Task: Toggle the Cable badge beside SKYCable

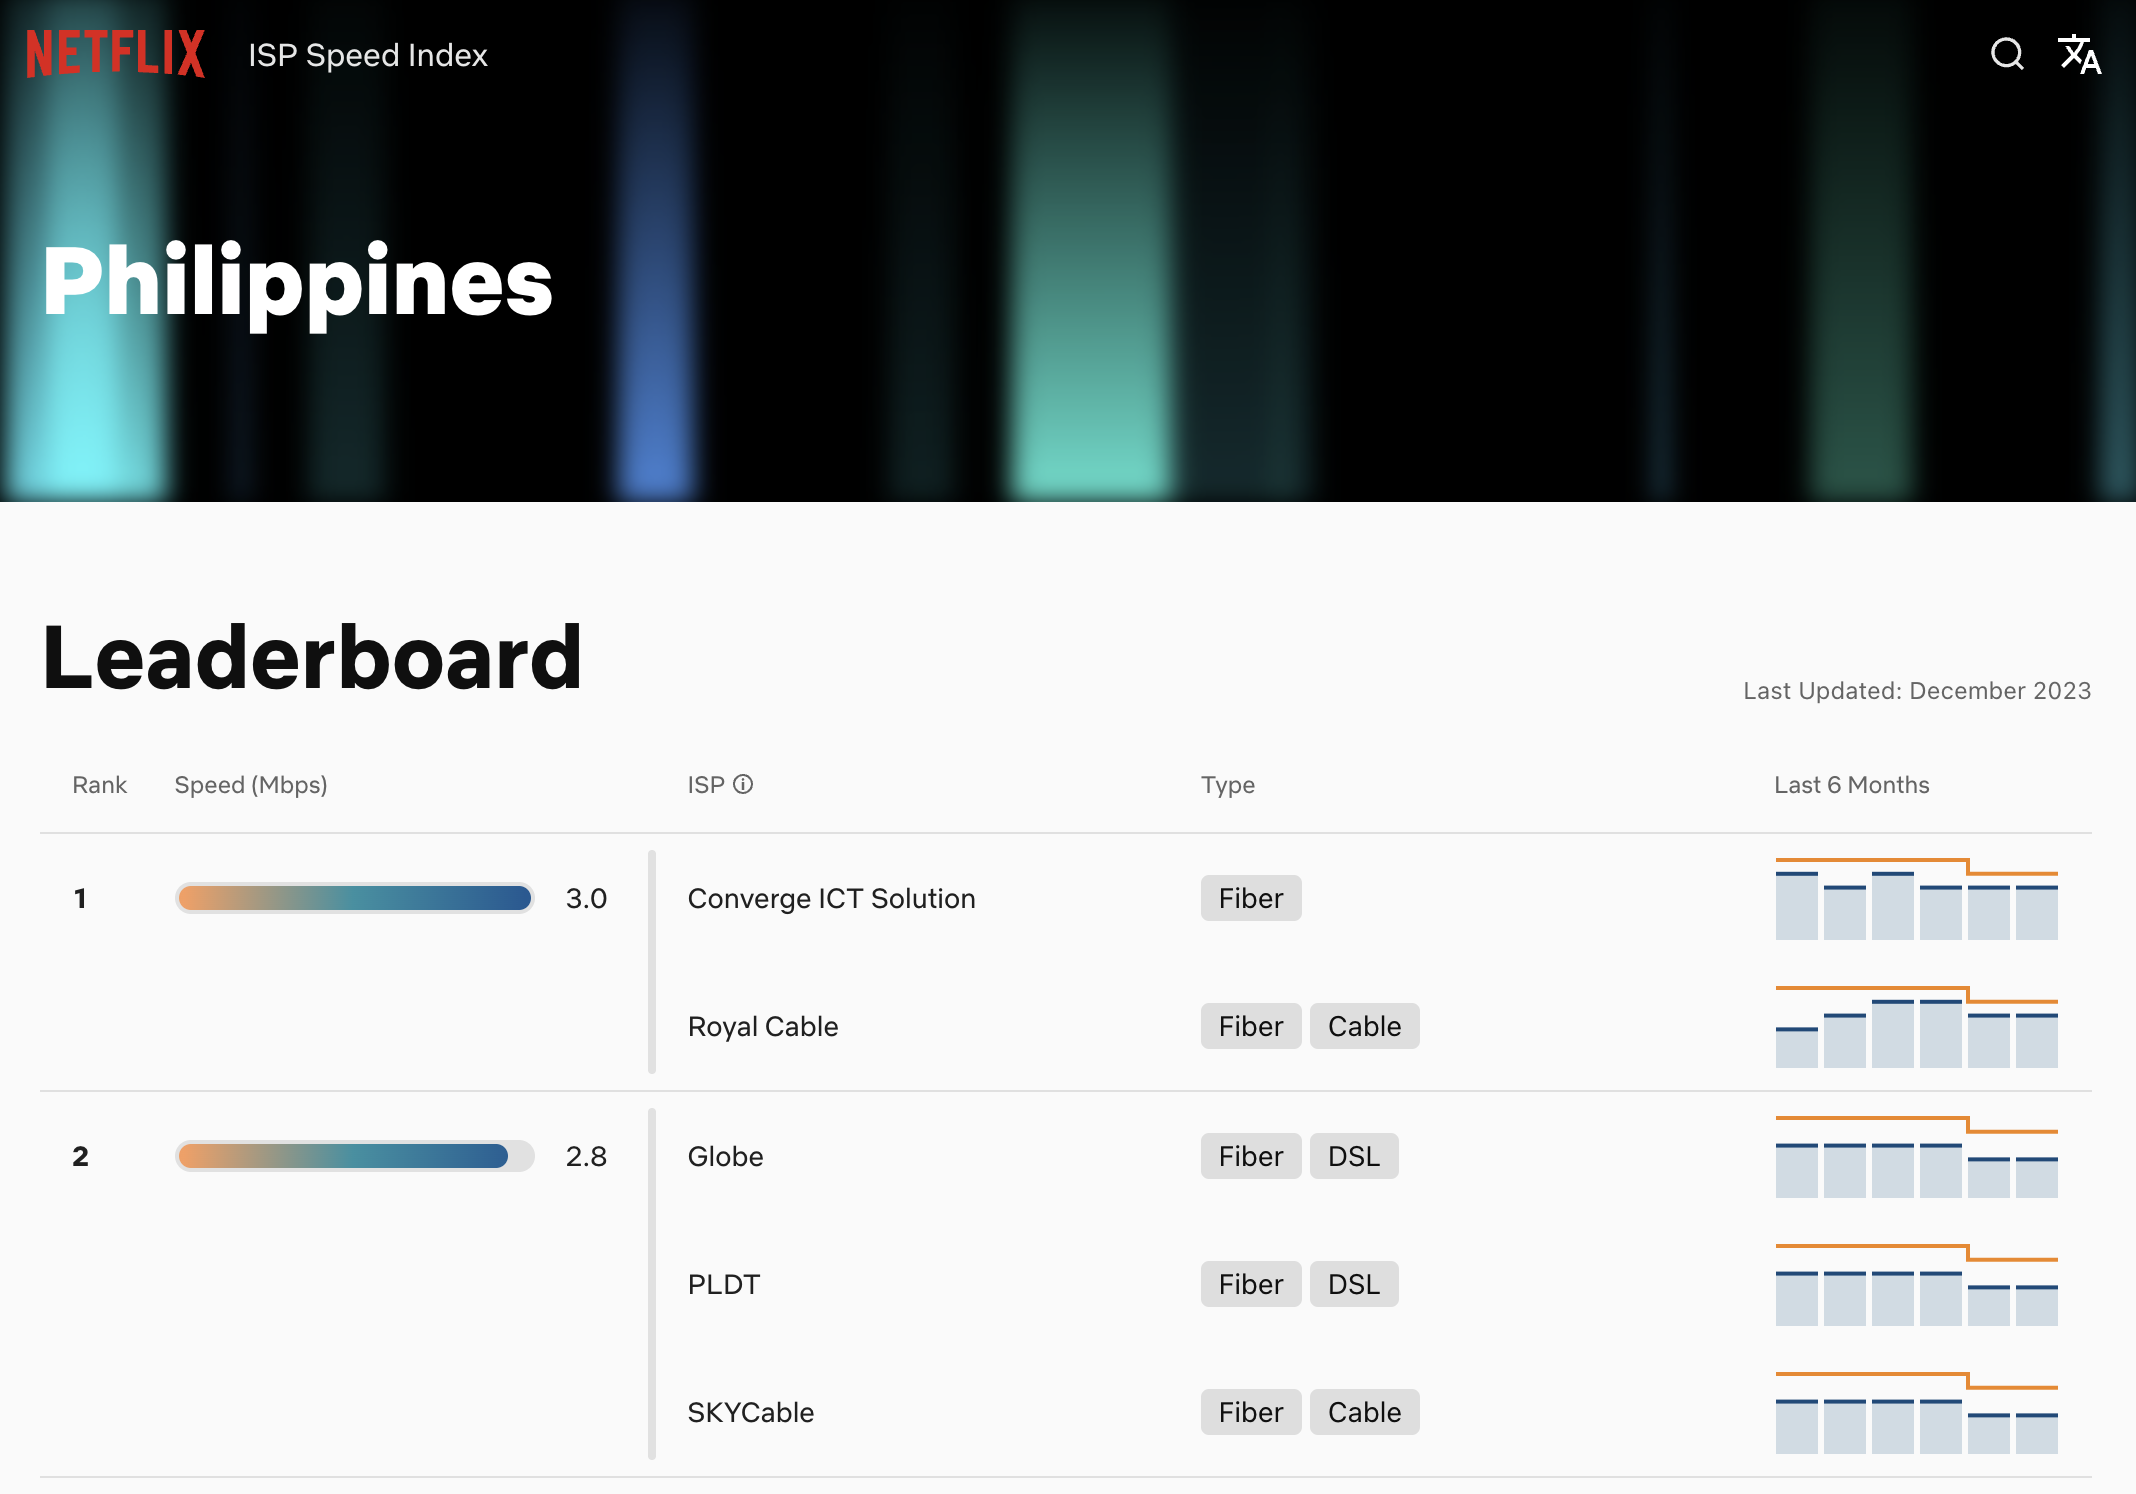Action: [1364, 1412]
